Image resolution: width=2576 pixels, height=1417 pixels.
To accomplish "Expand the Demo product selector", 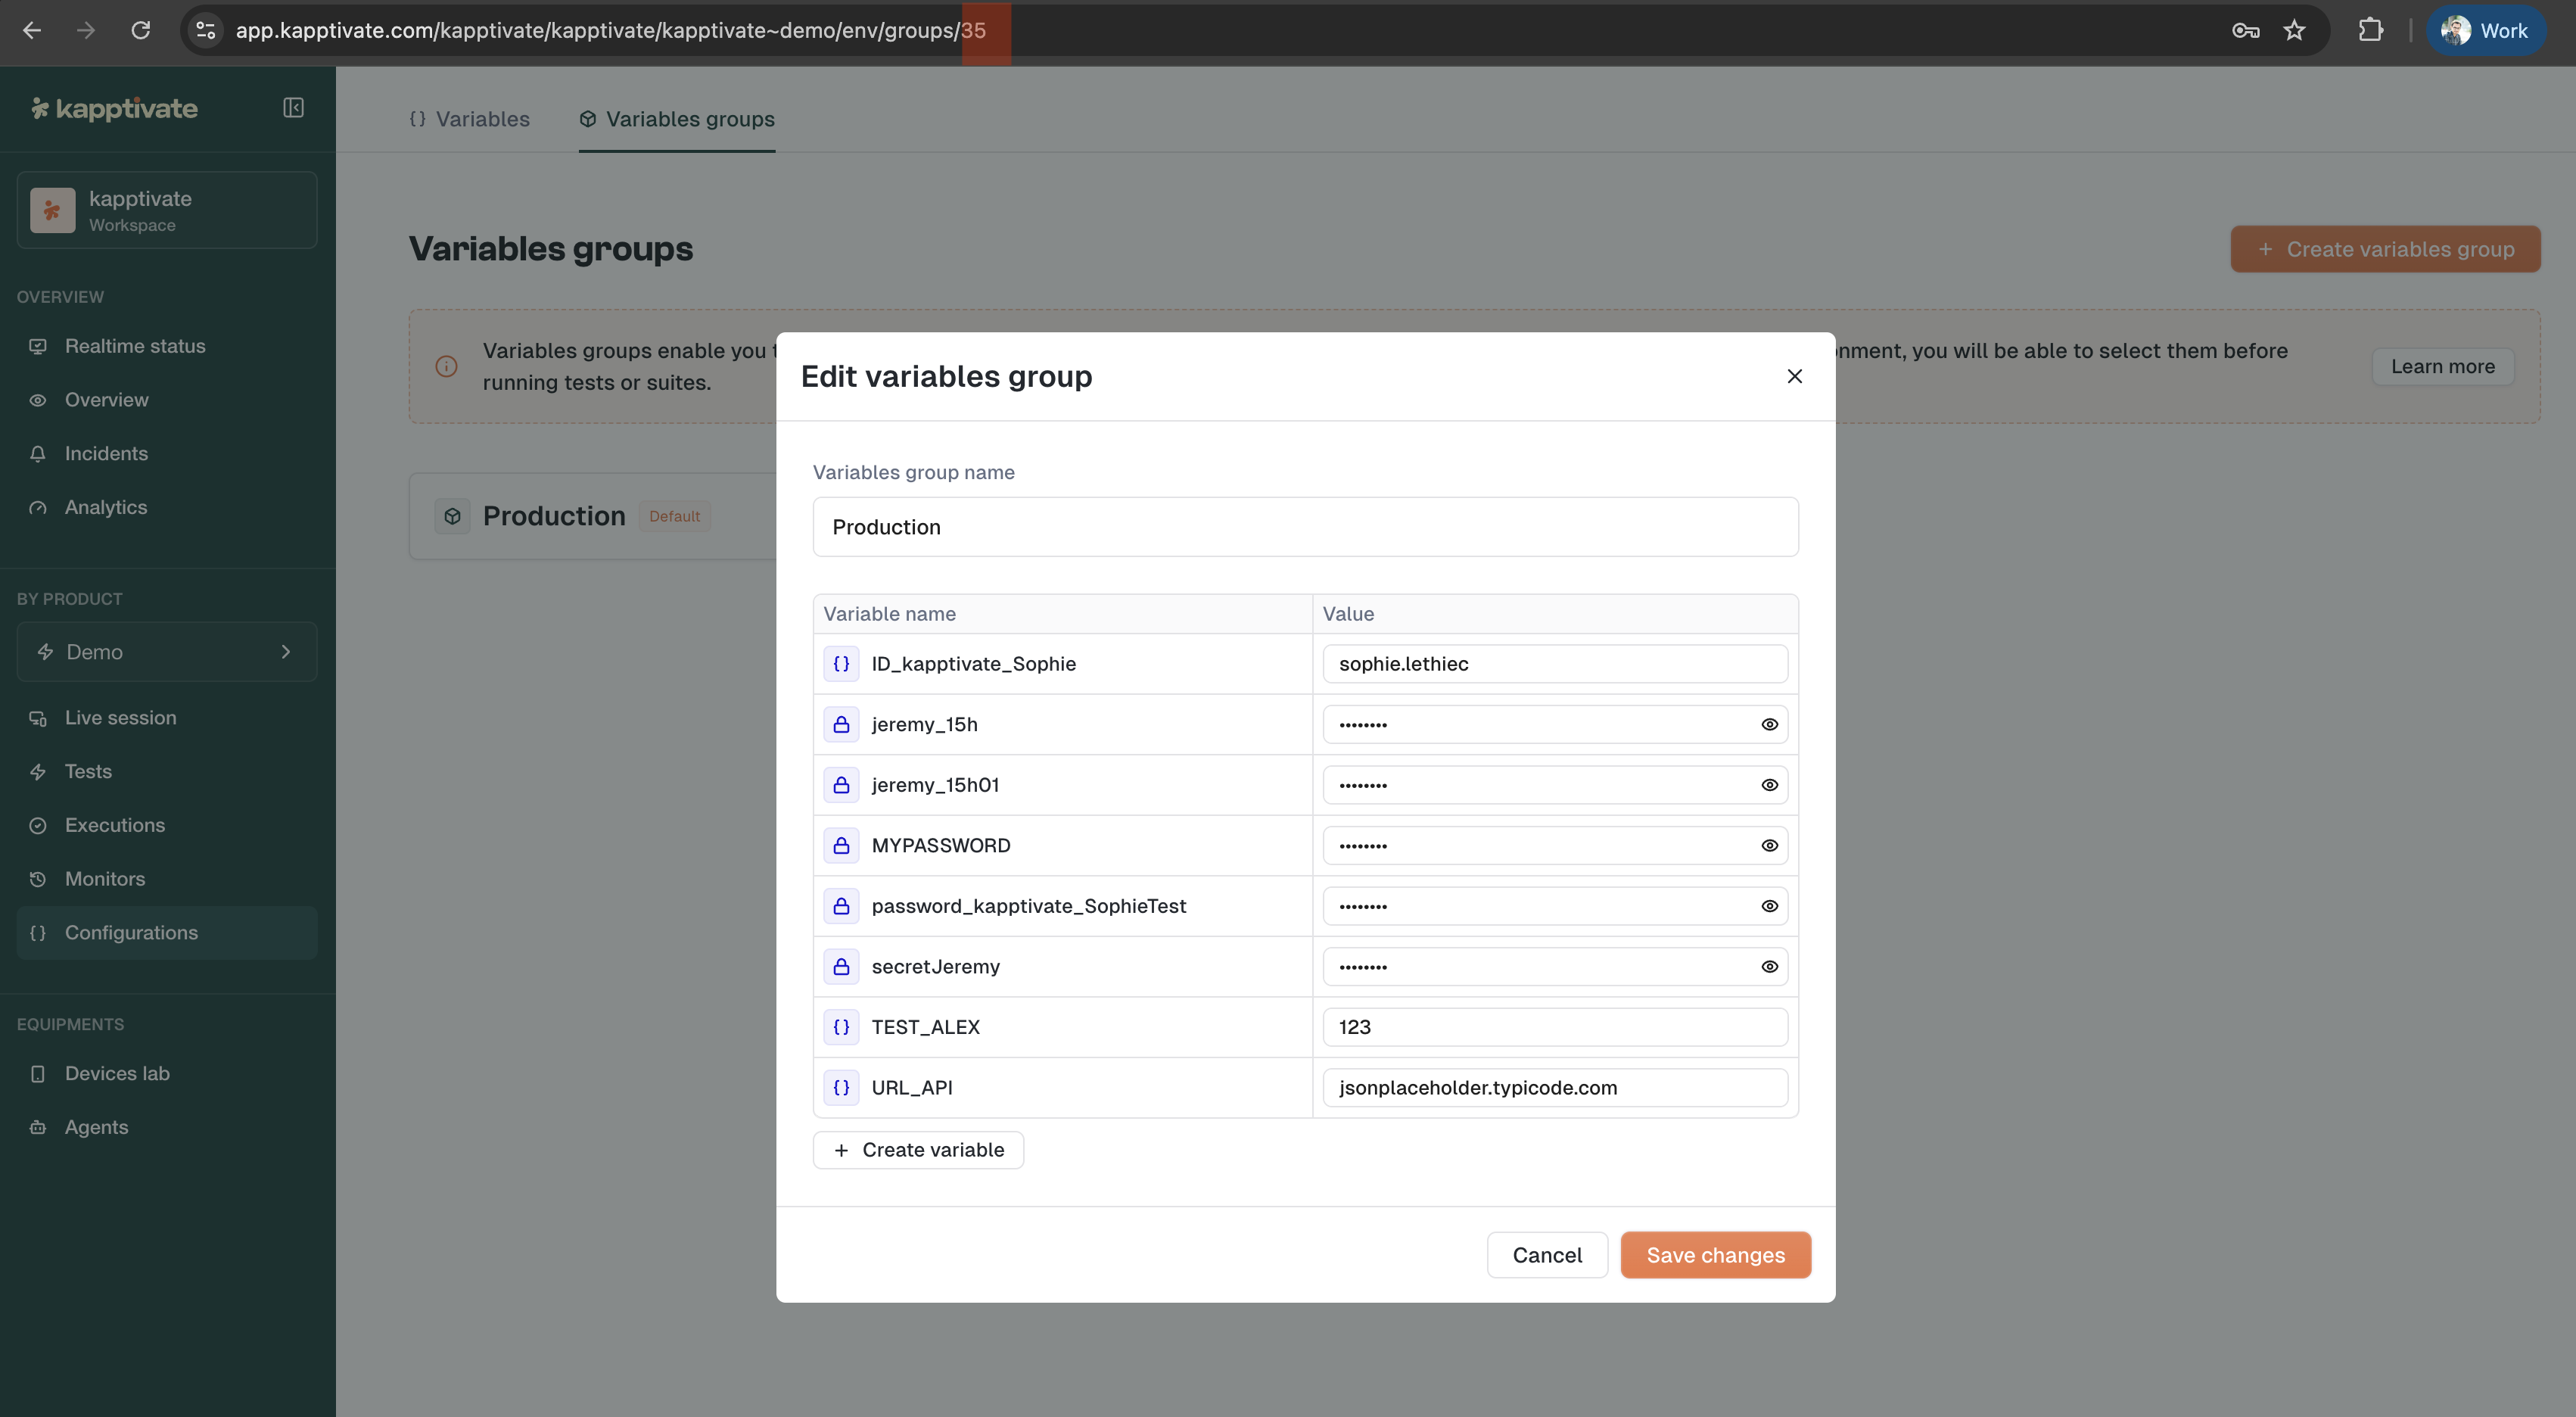I will 287,651.
